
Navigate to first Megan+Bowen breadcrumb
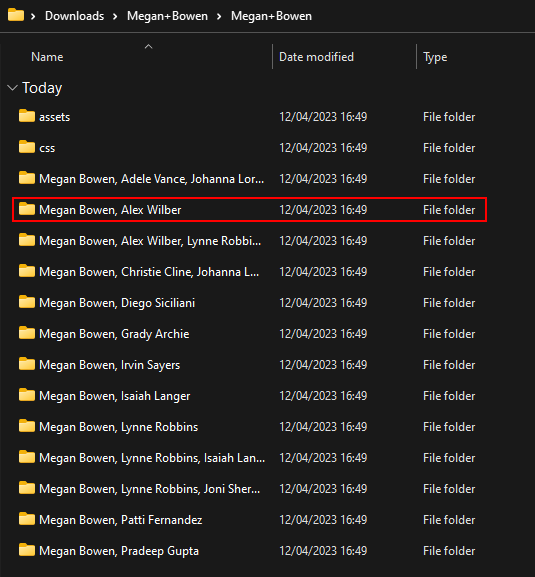click(x=167, y=16)
